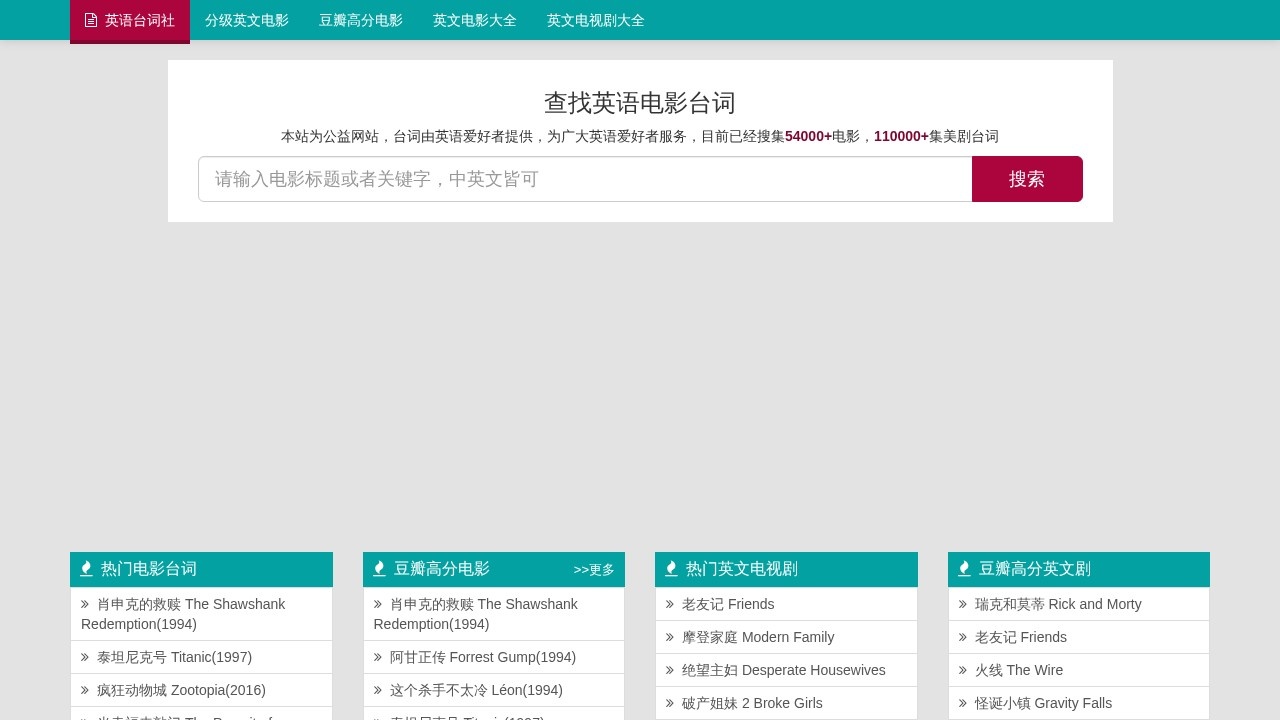Click the arrow icon beside 老友记 Friends
This screenshot has height=720, width=1280.
pos(669,604)
